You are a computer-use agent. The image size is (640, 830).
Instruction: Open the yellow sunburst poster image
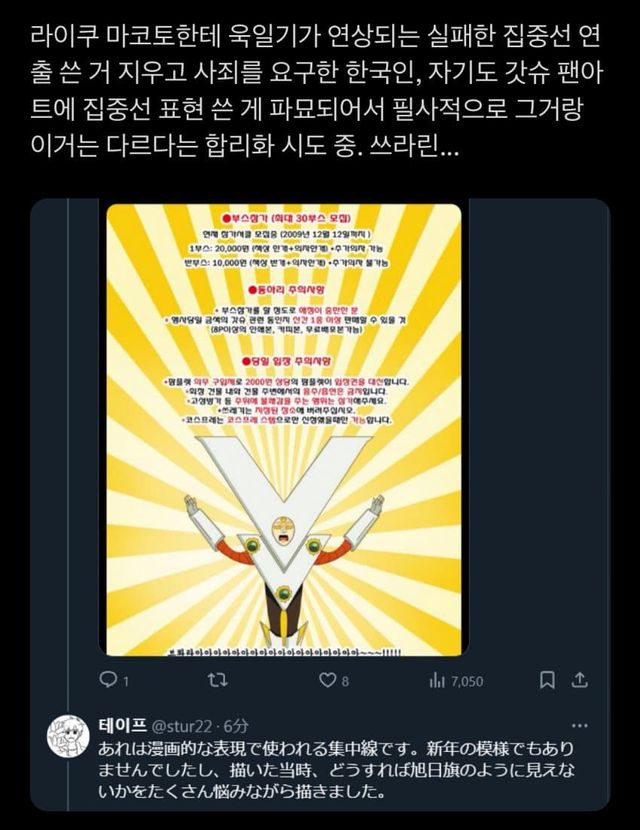284,430
